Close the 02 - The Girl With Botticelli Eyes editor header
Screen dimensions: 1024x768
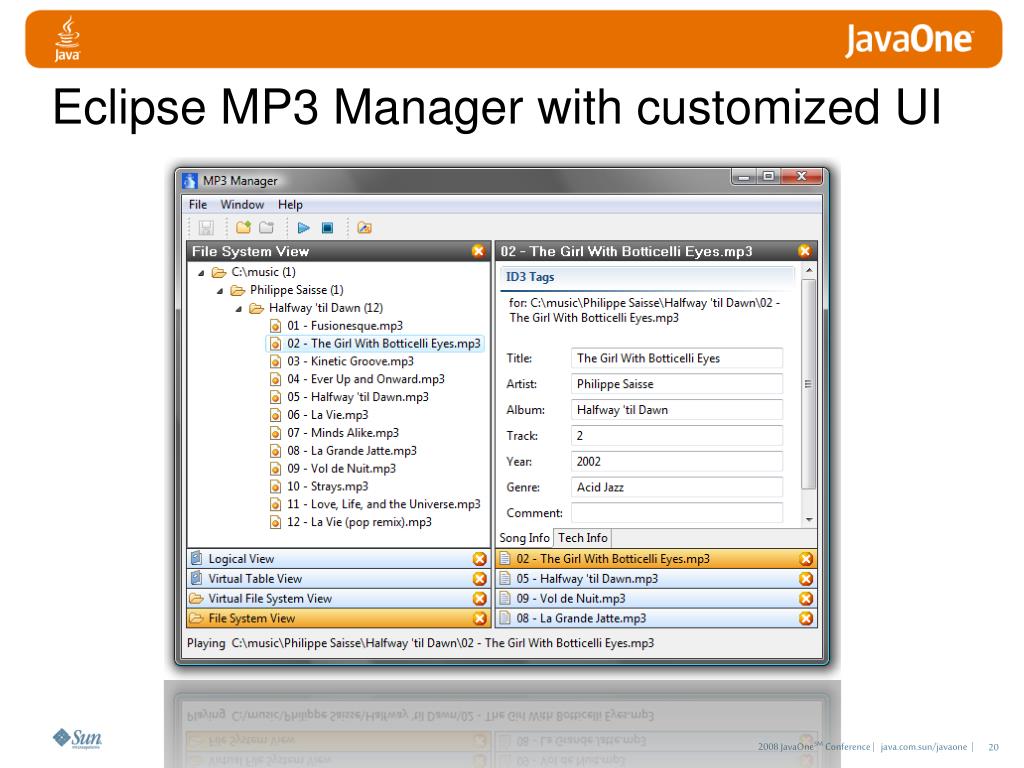pos(805,251)
